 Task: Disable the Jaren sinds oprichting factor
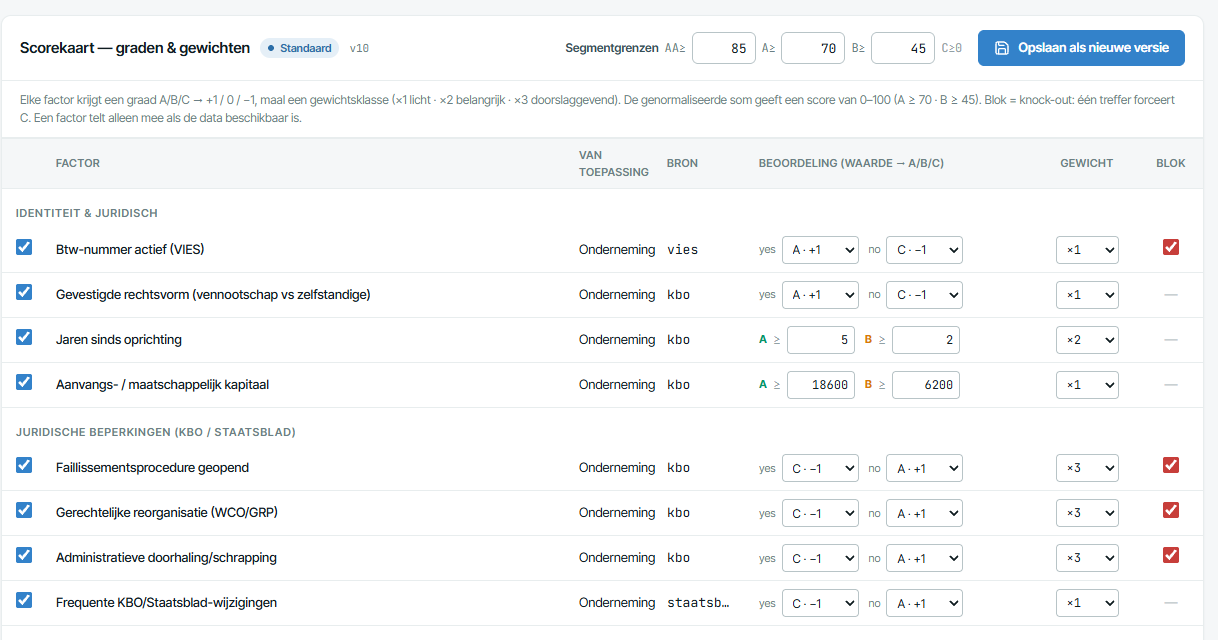24,337
